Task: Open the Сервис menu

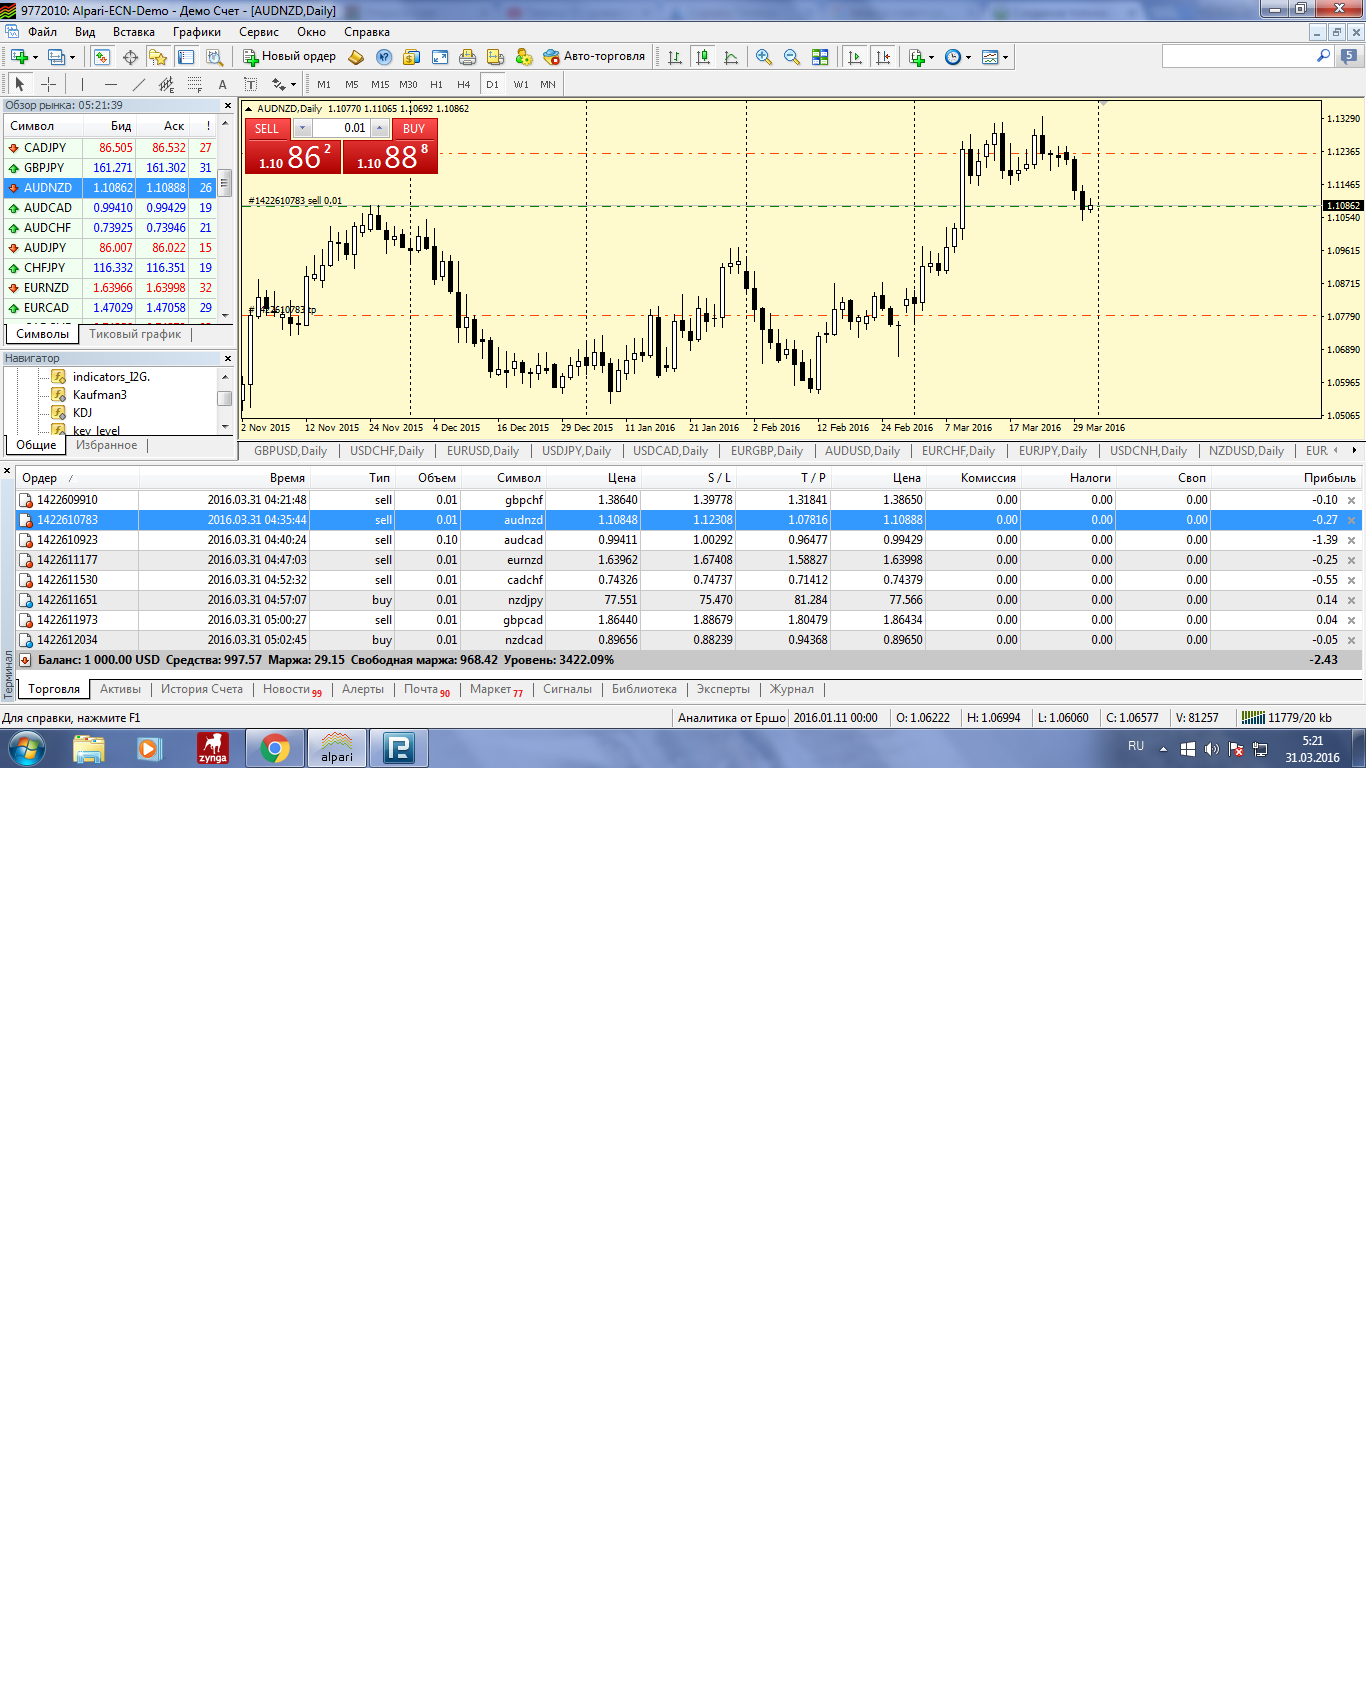Action: click(259, 32)
